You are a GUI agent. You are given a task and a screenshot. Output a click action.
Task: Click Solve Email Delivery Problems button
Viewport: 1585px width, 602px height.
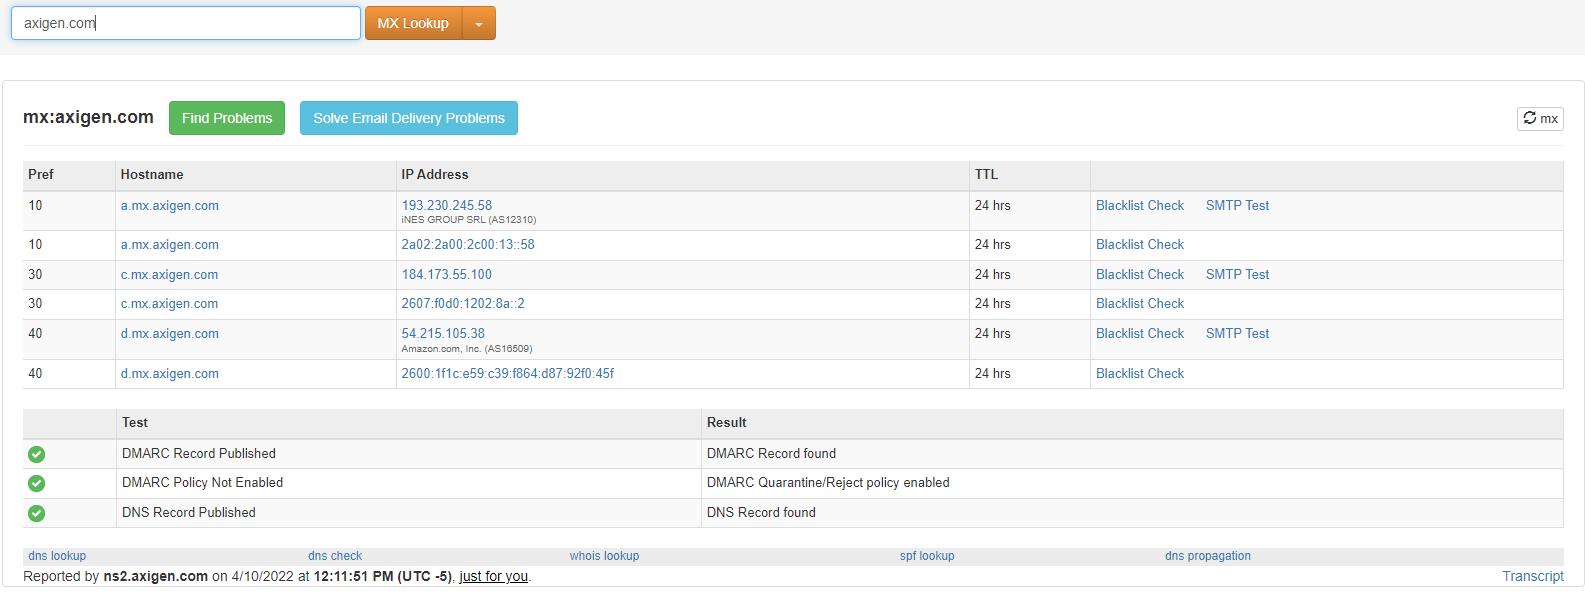point(409,118)
